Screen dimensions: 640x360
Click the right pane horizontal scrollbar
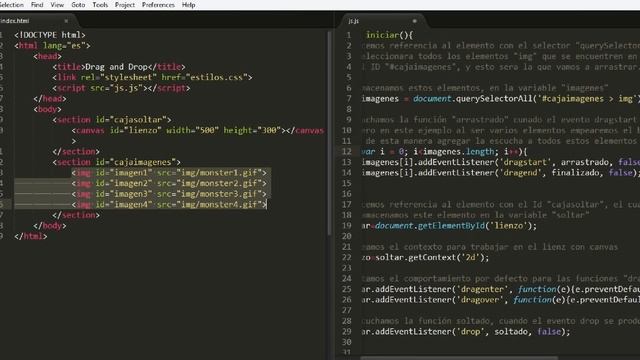click(x=459, y=358)
